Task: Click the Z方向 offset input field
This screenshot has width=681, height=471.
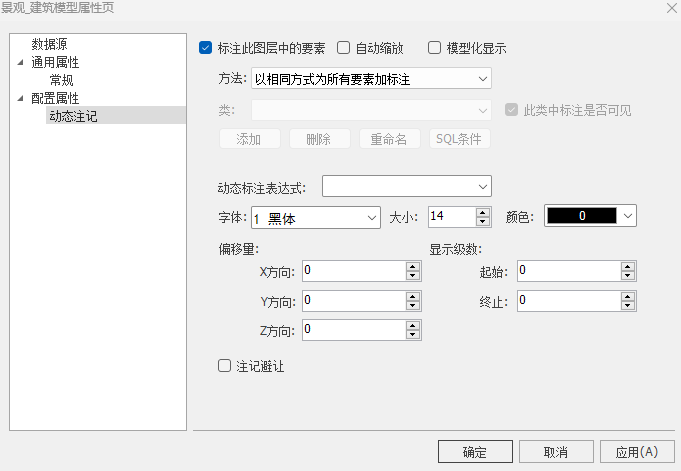Action: click(353, 329)
